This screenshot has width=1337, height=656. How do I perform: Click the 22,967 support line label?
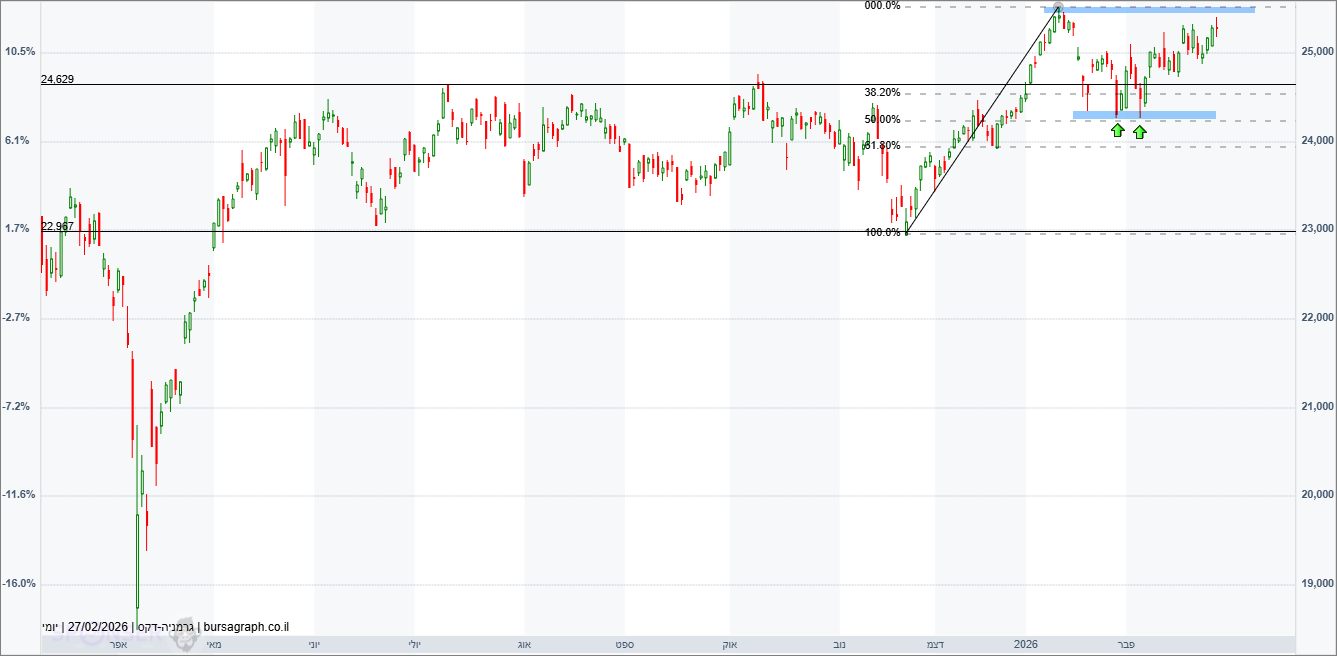(58, 226)
